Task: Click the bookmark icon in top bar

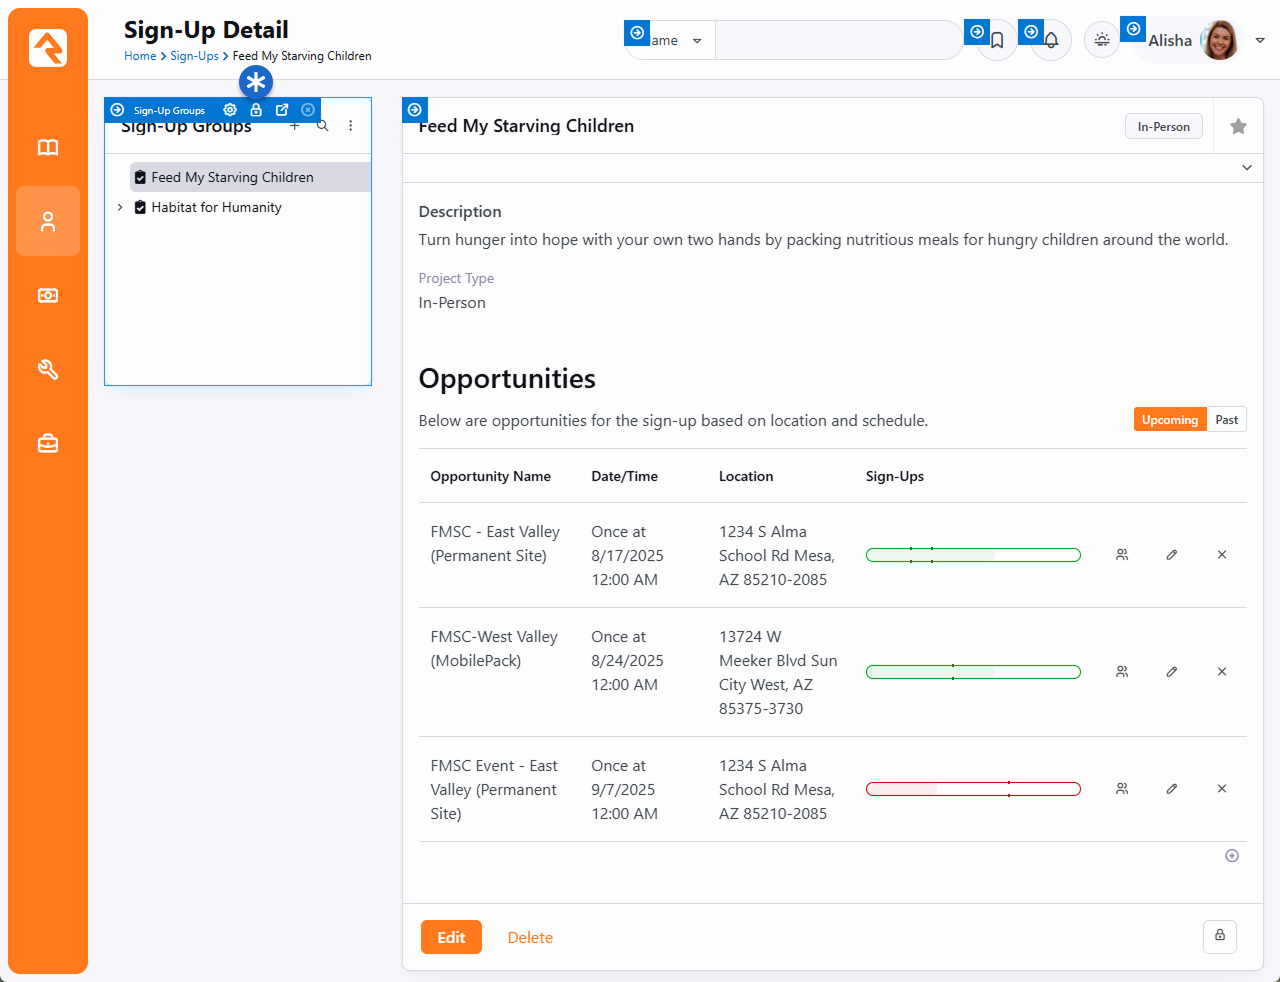Action: 997,41
